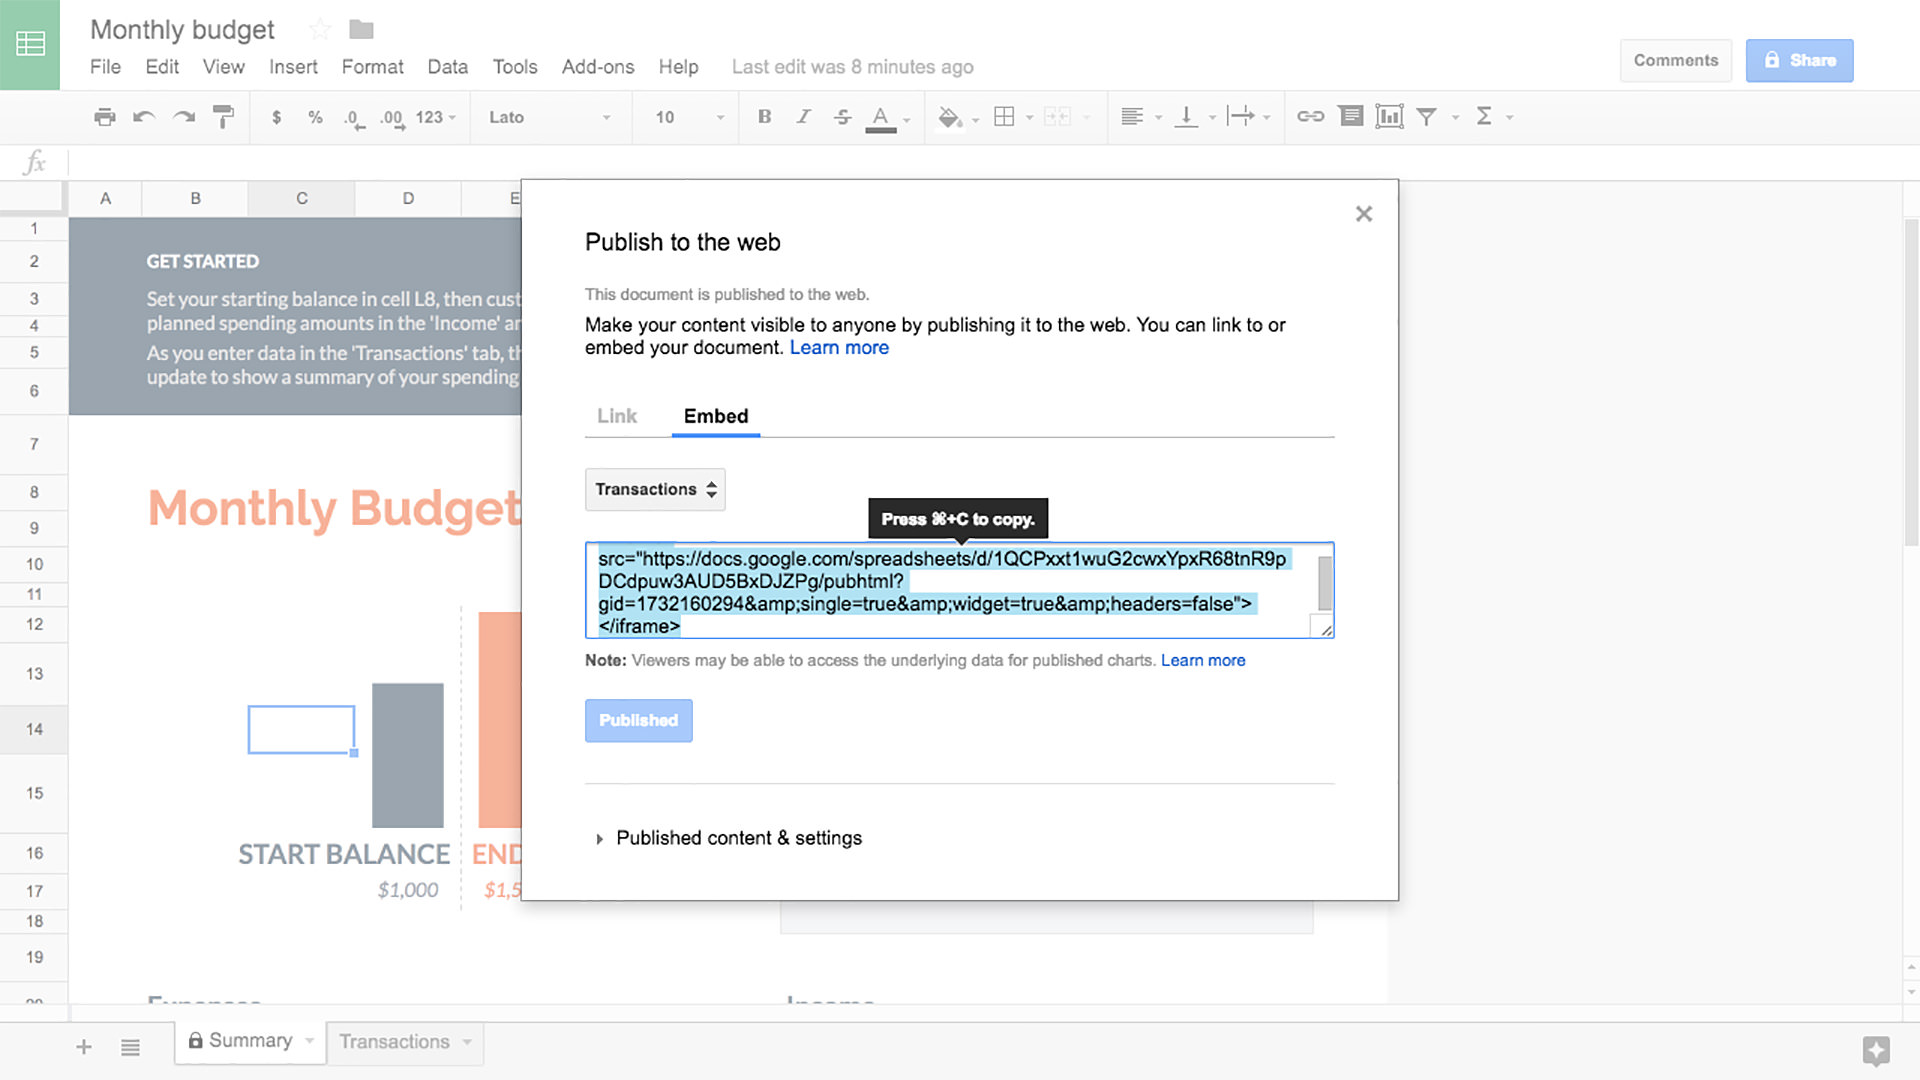Screen dimensions: 1920x1080
Task: Switch to the Link tab
Action: 616,416
